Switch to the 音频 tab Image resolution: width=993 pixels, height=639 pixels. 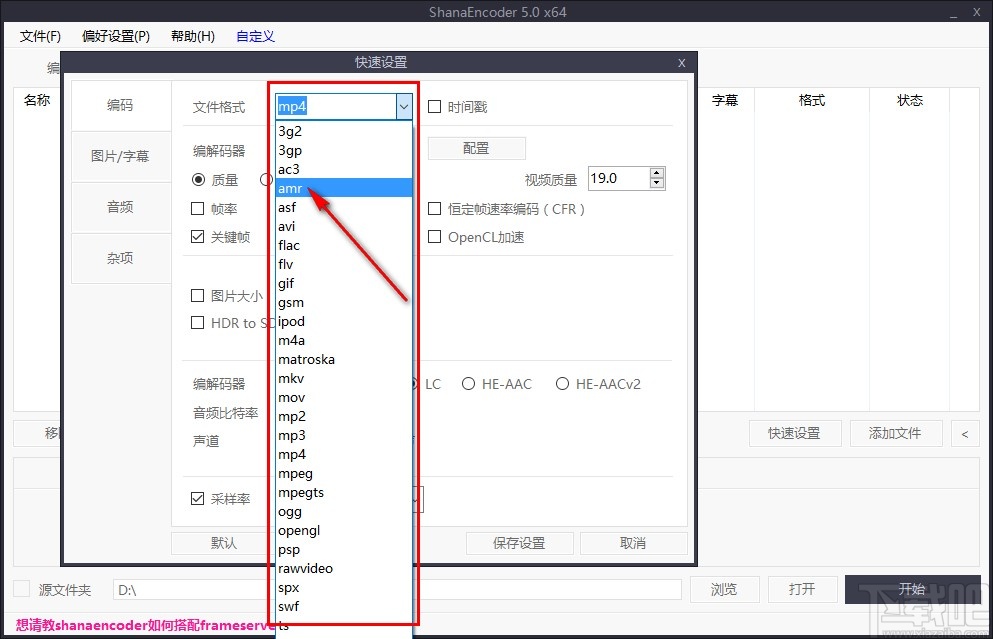coord(120,207)
